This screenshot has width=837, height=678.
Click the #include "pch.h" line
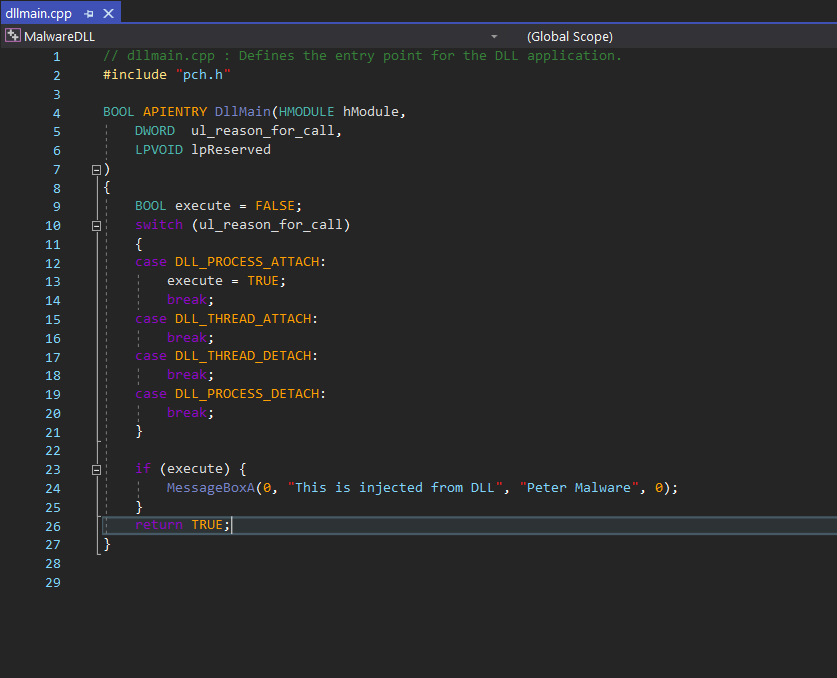[x=167, y=75]
